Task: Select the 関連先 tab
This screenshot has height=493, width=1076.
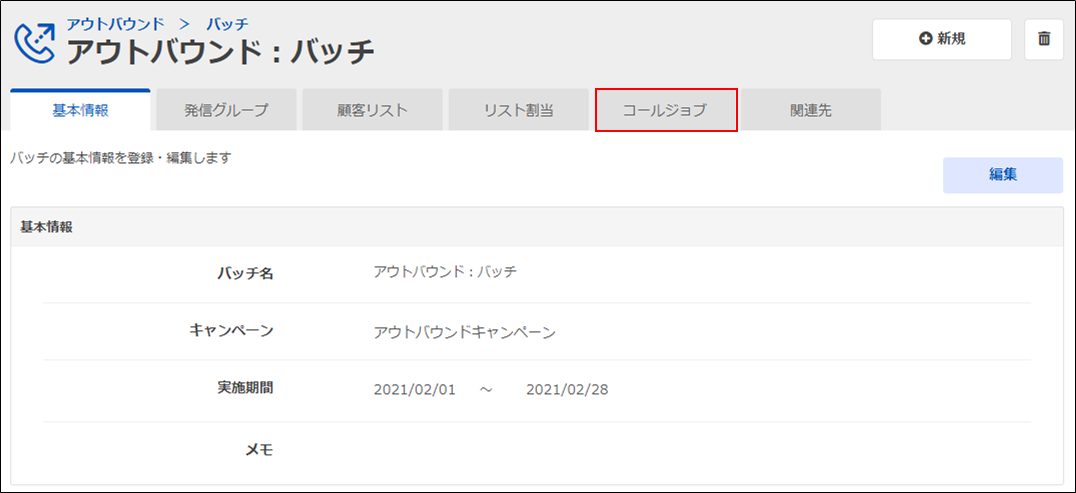Action: [x=810, y=110]
